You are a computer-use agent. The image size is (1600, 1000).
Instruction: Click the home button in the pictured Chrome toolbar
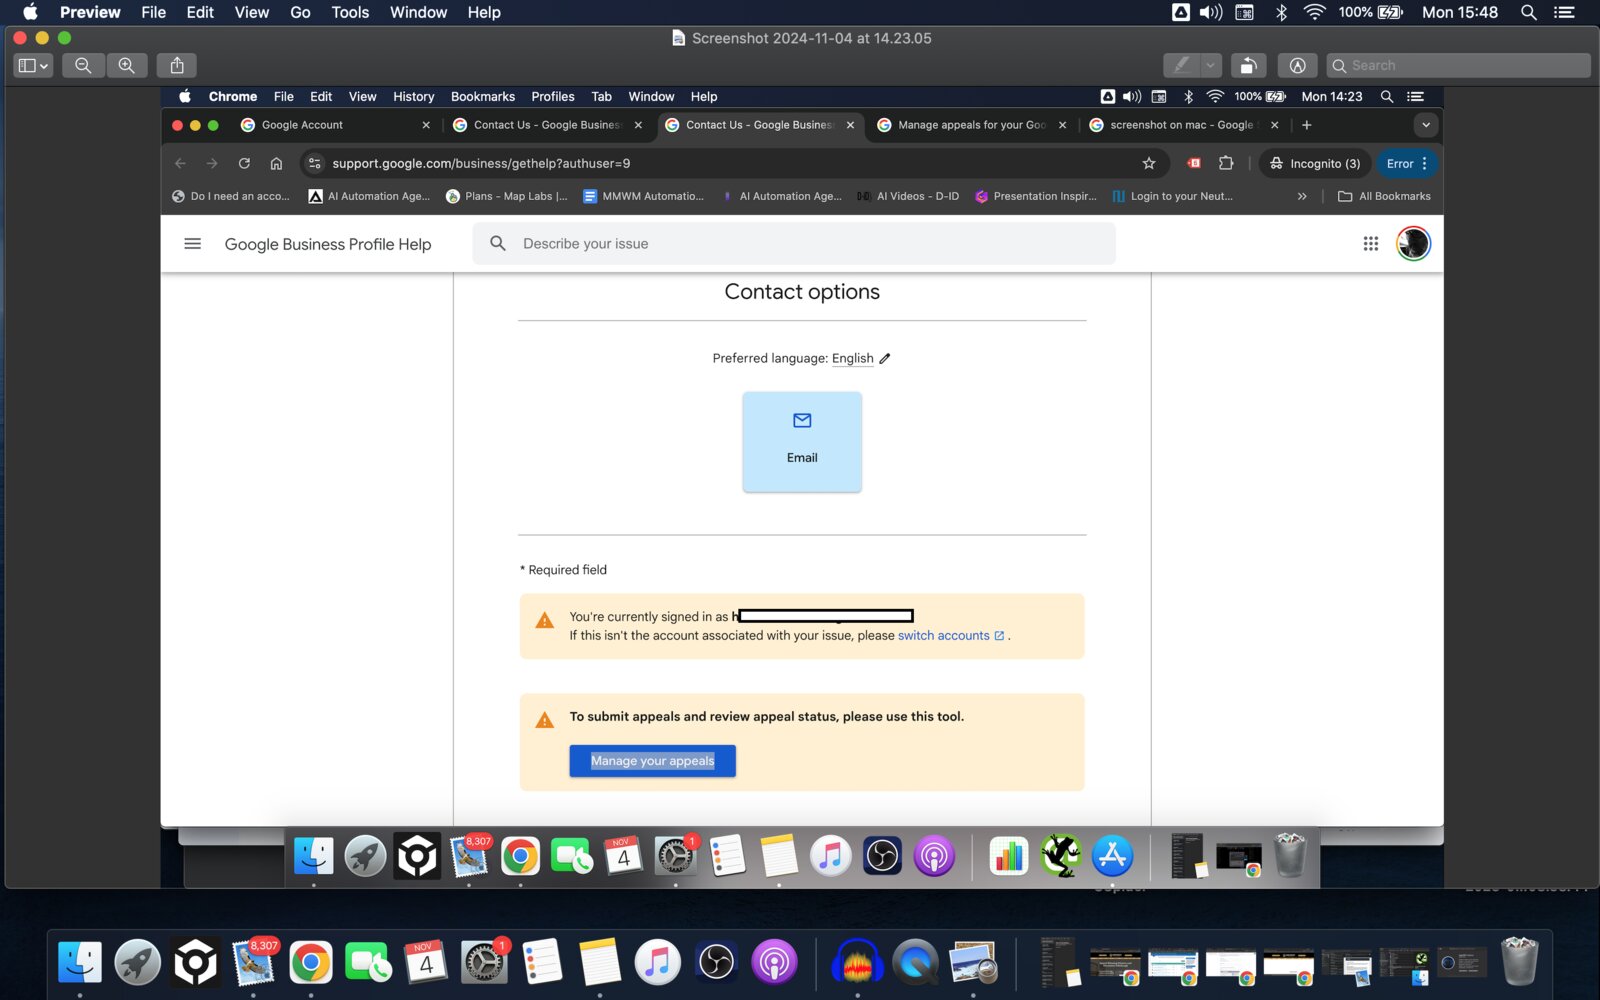(x=276, y=163)
